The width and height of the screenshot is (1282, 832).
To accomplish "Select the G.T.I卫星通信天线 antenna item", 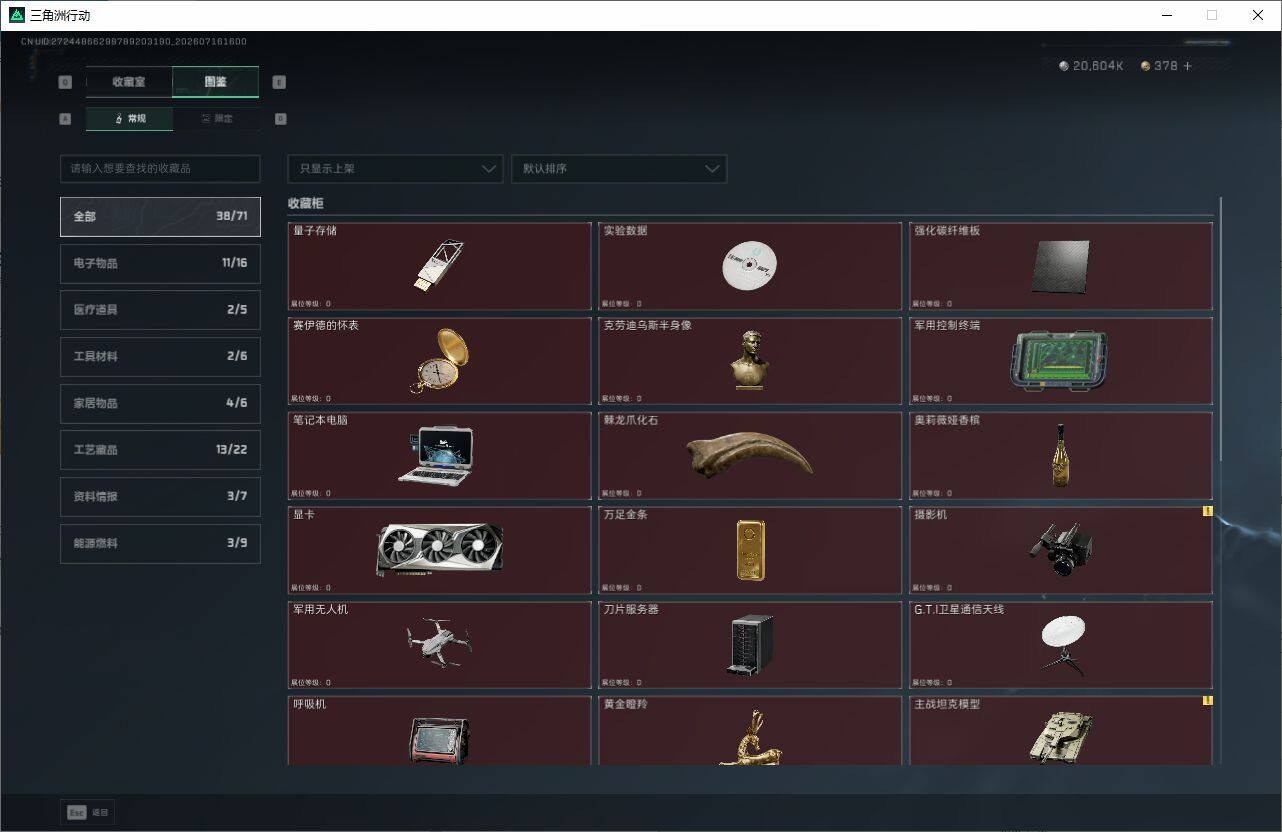I will coord(1061,645).
